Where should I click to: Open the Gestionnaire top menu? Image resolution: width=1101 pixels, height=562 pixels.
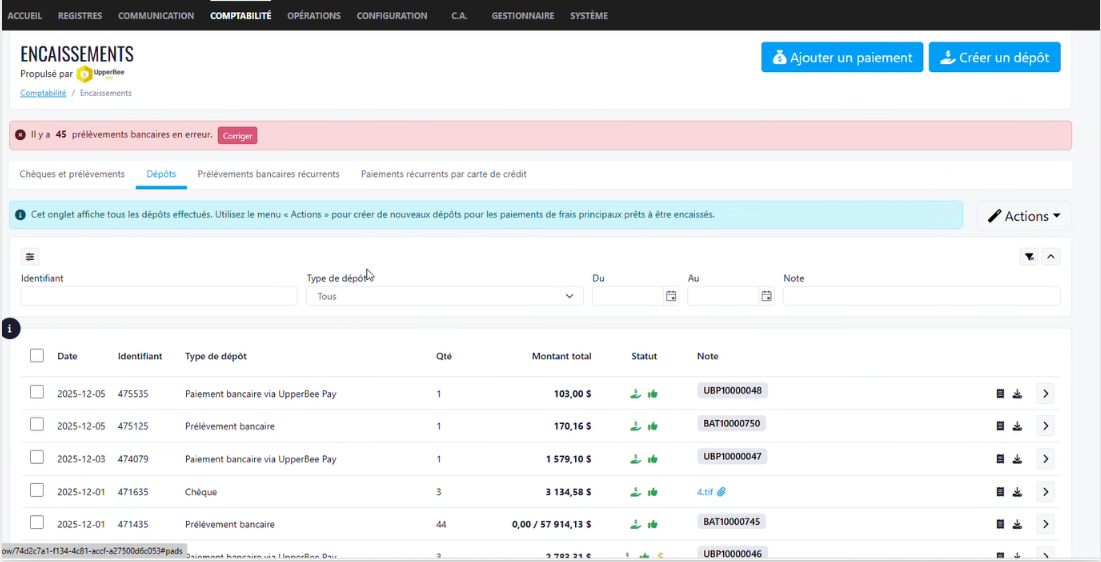pos(522,15)
